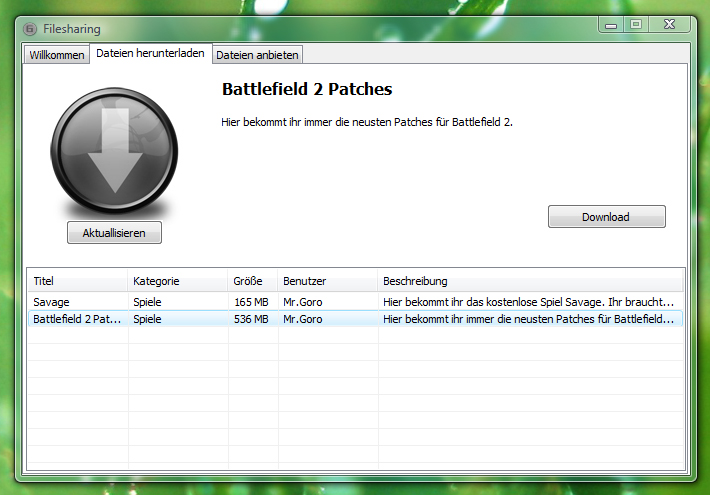Click the 165 MB size cell
Viewport: 710px width, 495px height.
pyautogui.click(x=251, y=302)
